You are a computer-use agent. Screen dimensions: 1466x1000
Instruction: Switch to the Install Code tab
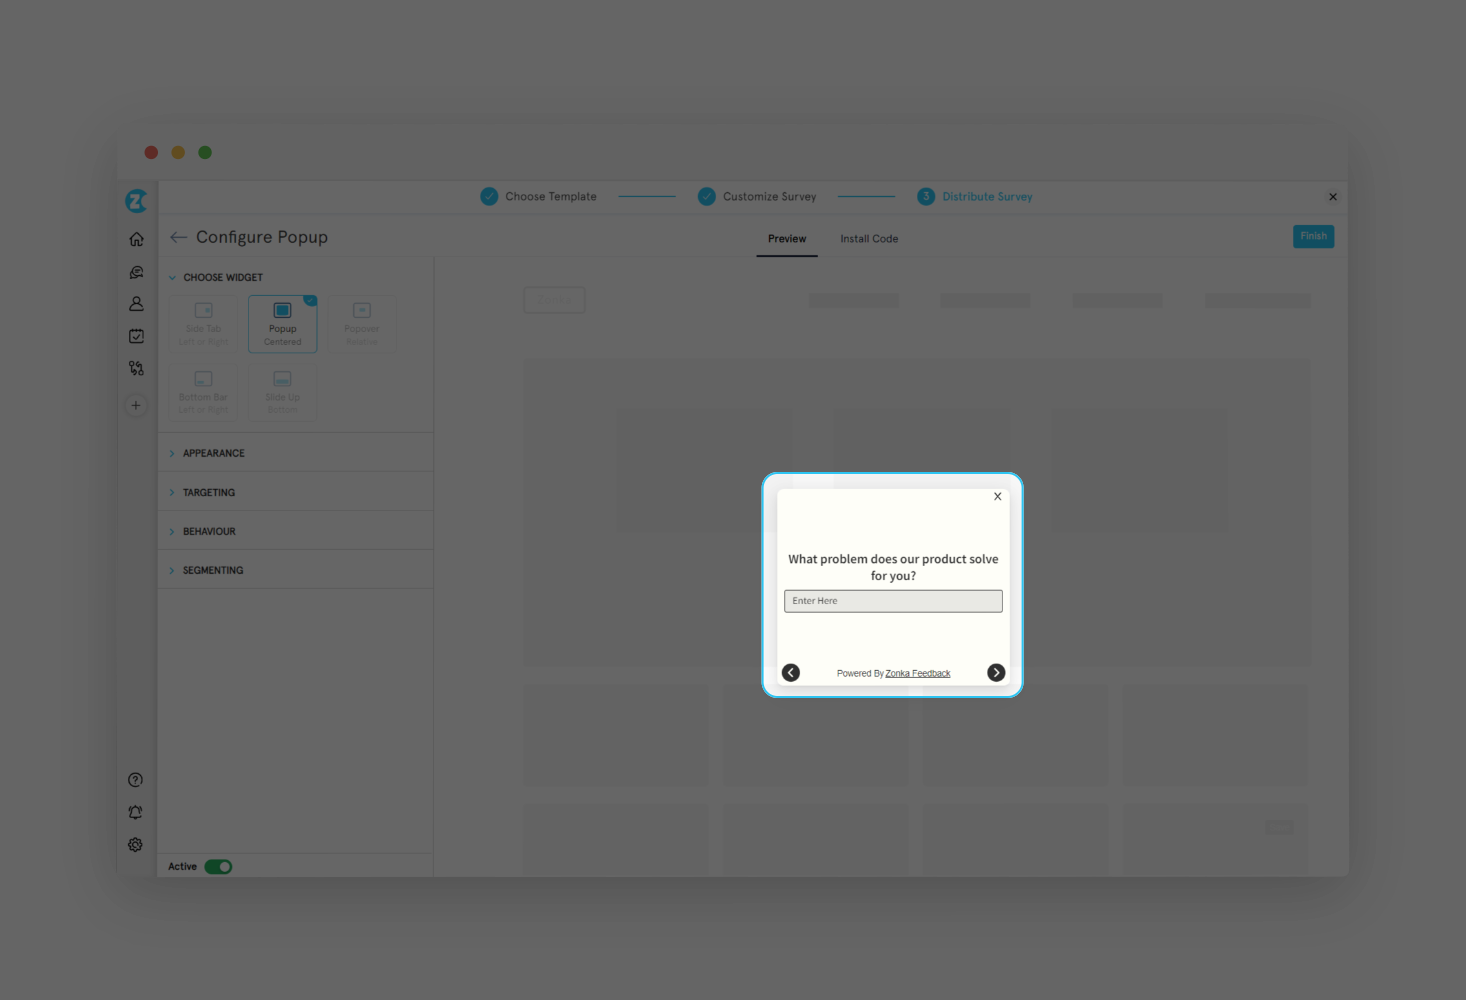868,239
